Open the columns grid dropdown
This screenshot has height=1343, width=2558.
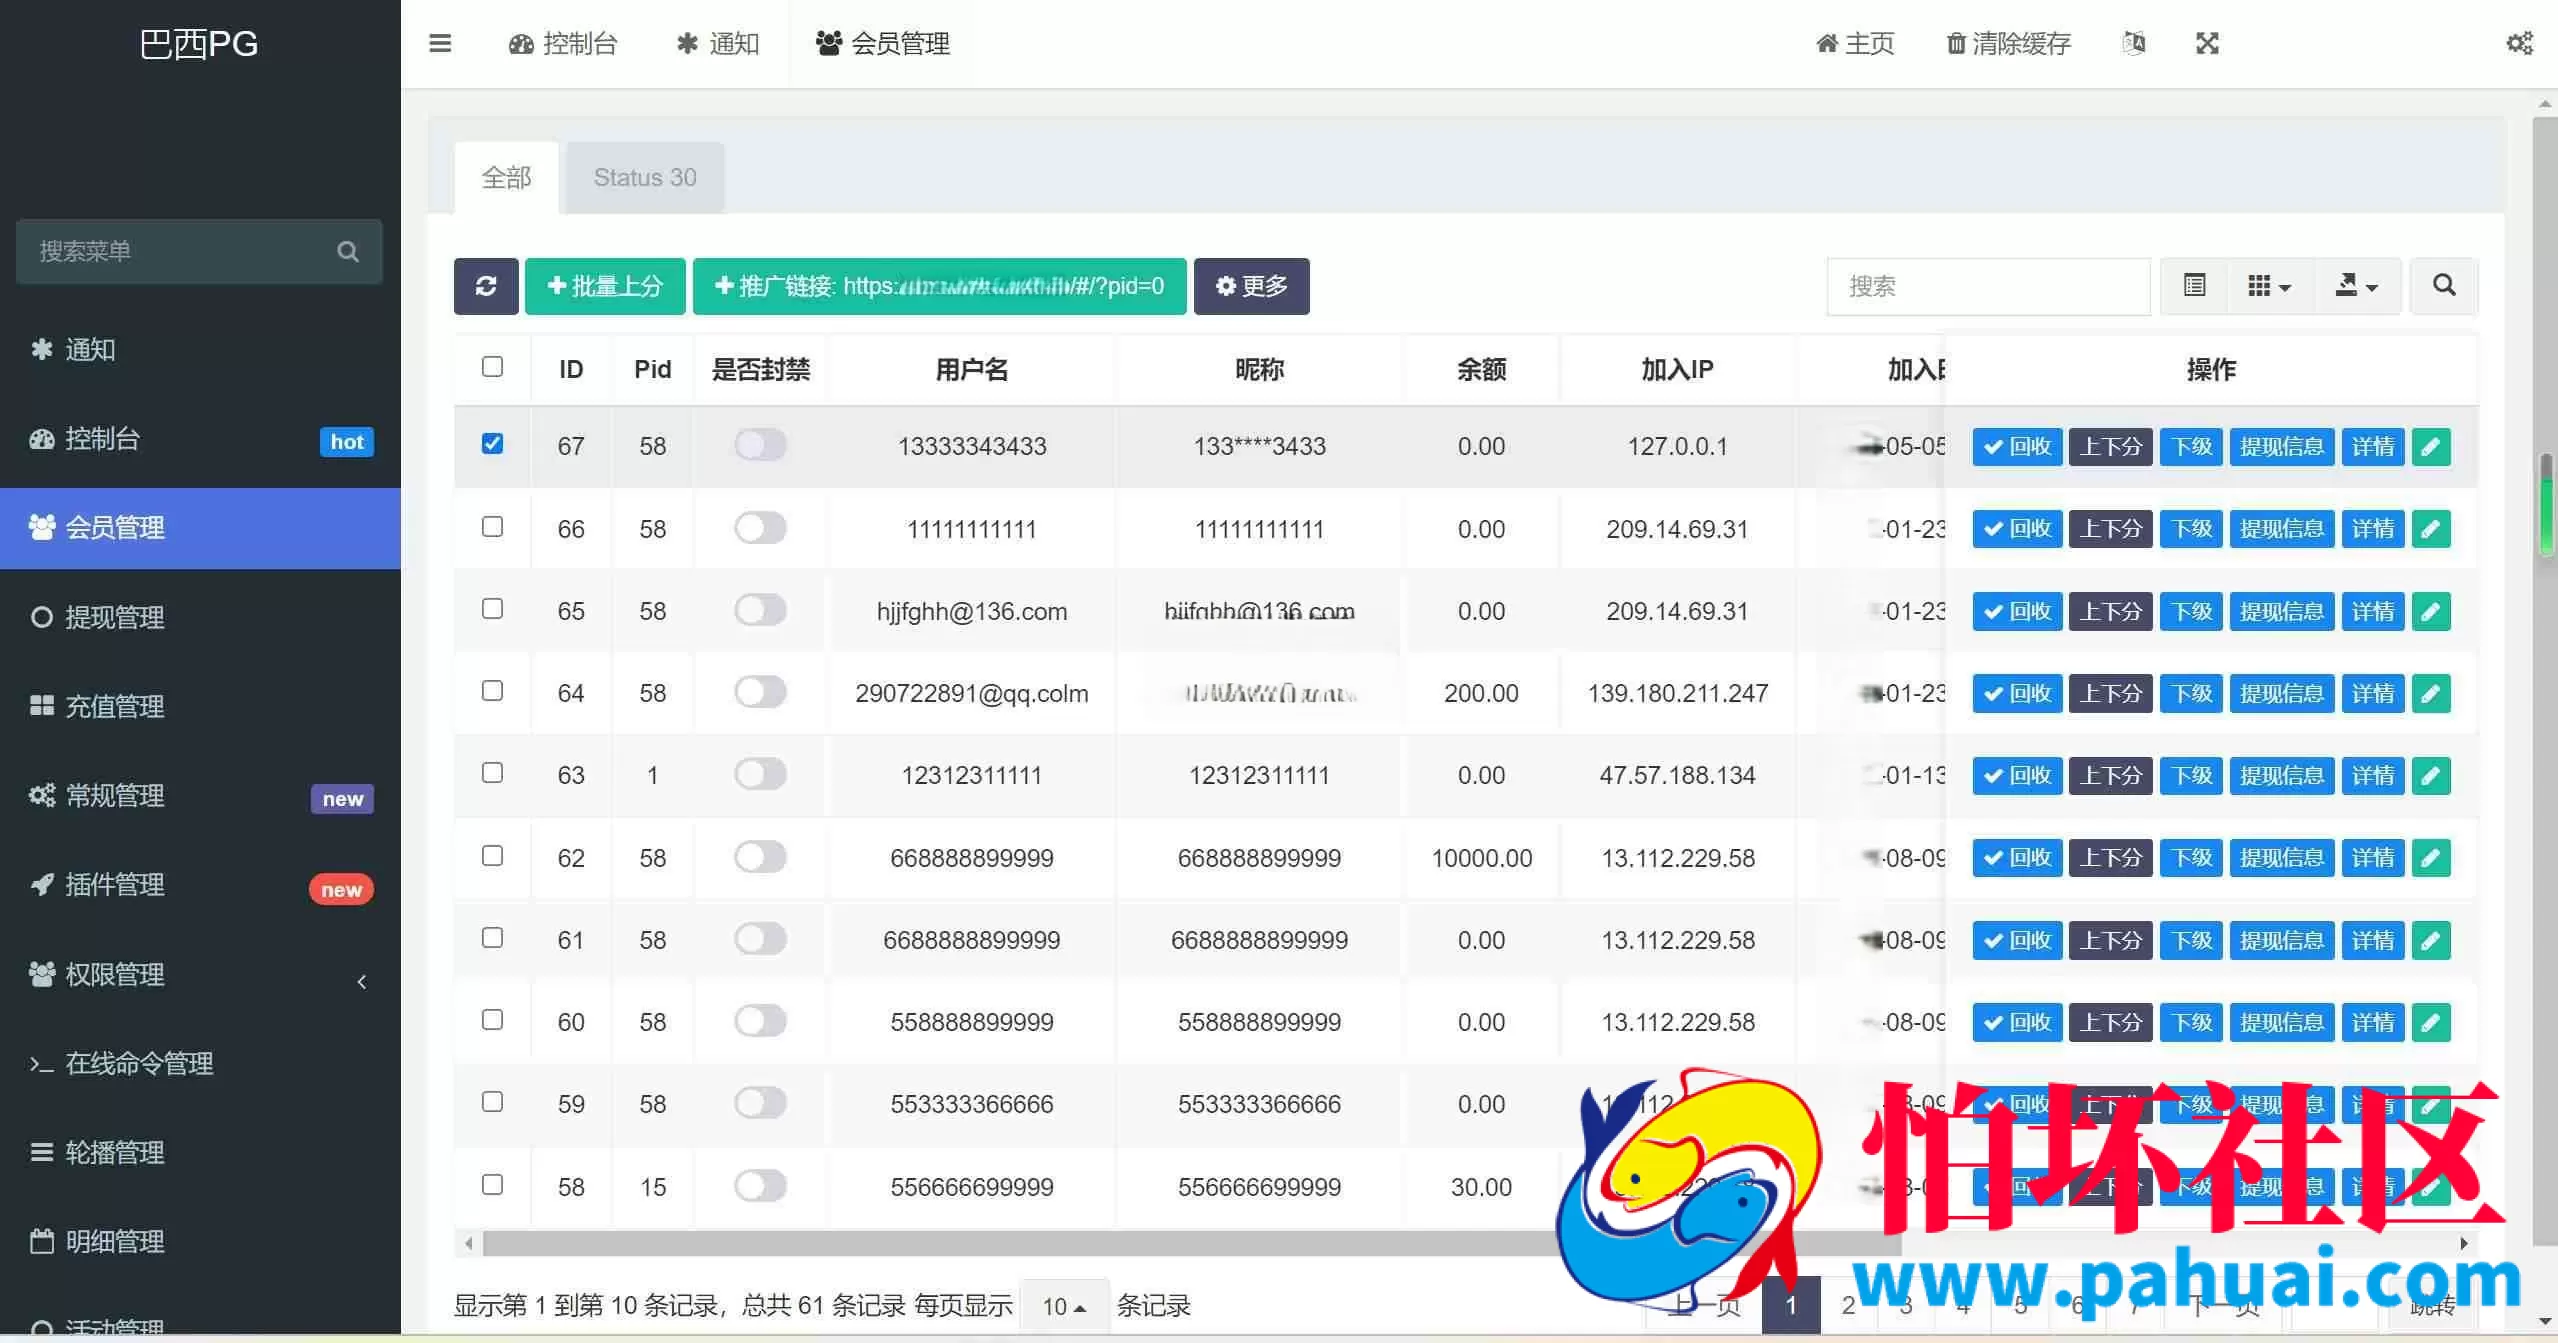[x=2269, y=286]
